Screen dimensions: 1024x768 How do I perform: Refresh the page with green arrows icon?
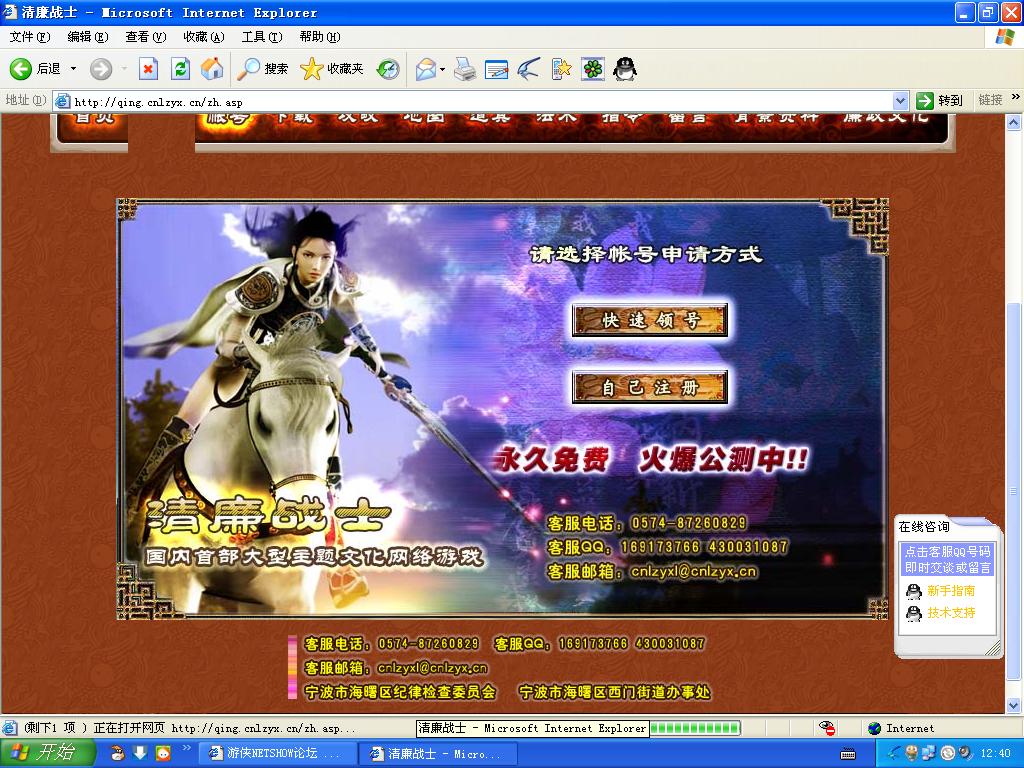point(180,69)
